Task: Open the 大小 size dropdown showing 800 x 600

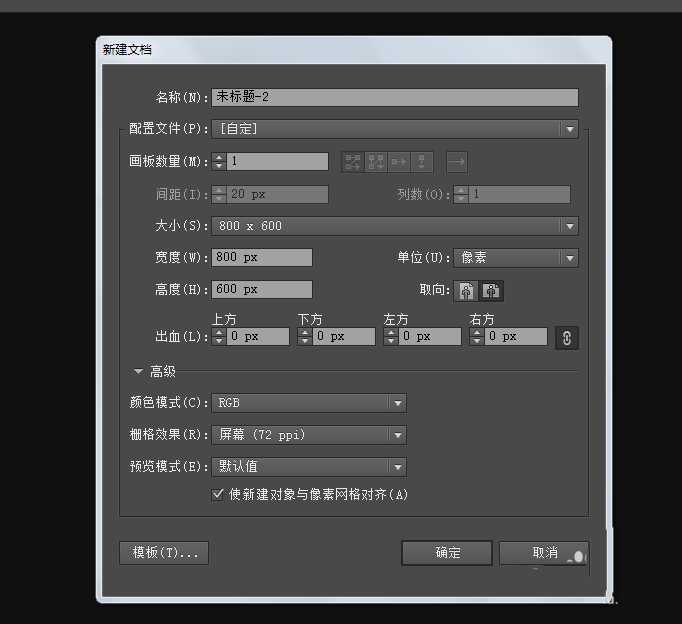Action: pyautogui.click(x=568, y=226)
